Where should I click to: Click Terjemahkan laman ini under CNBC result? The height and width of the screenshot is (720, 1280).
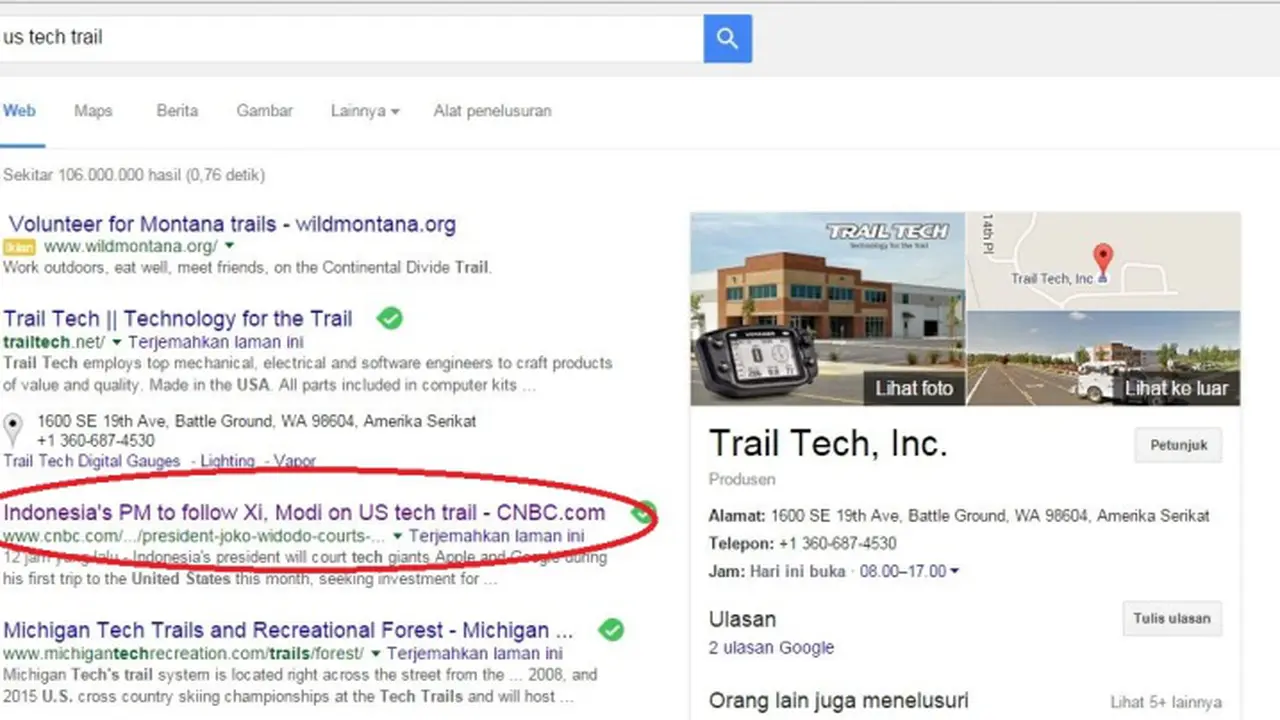click(496, 536)
